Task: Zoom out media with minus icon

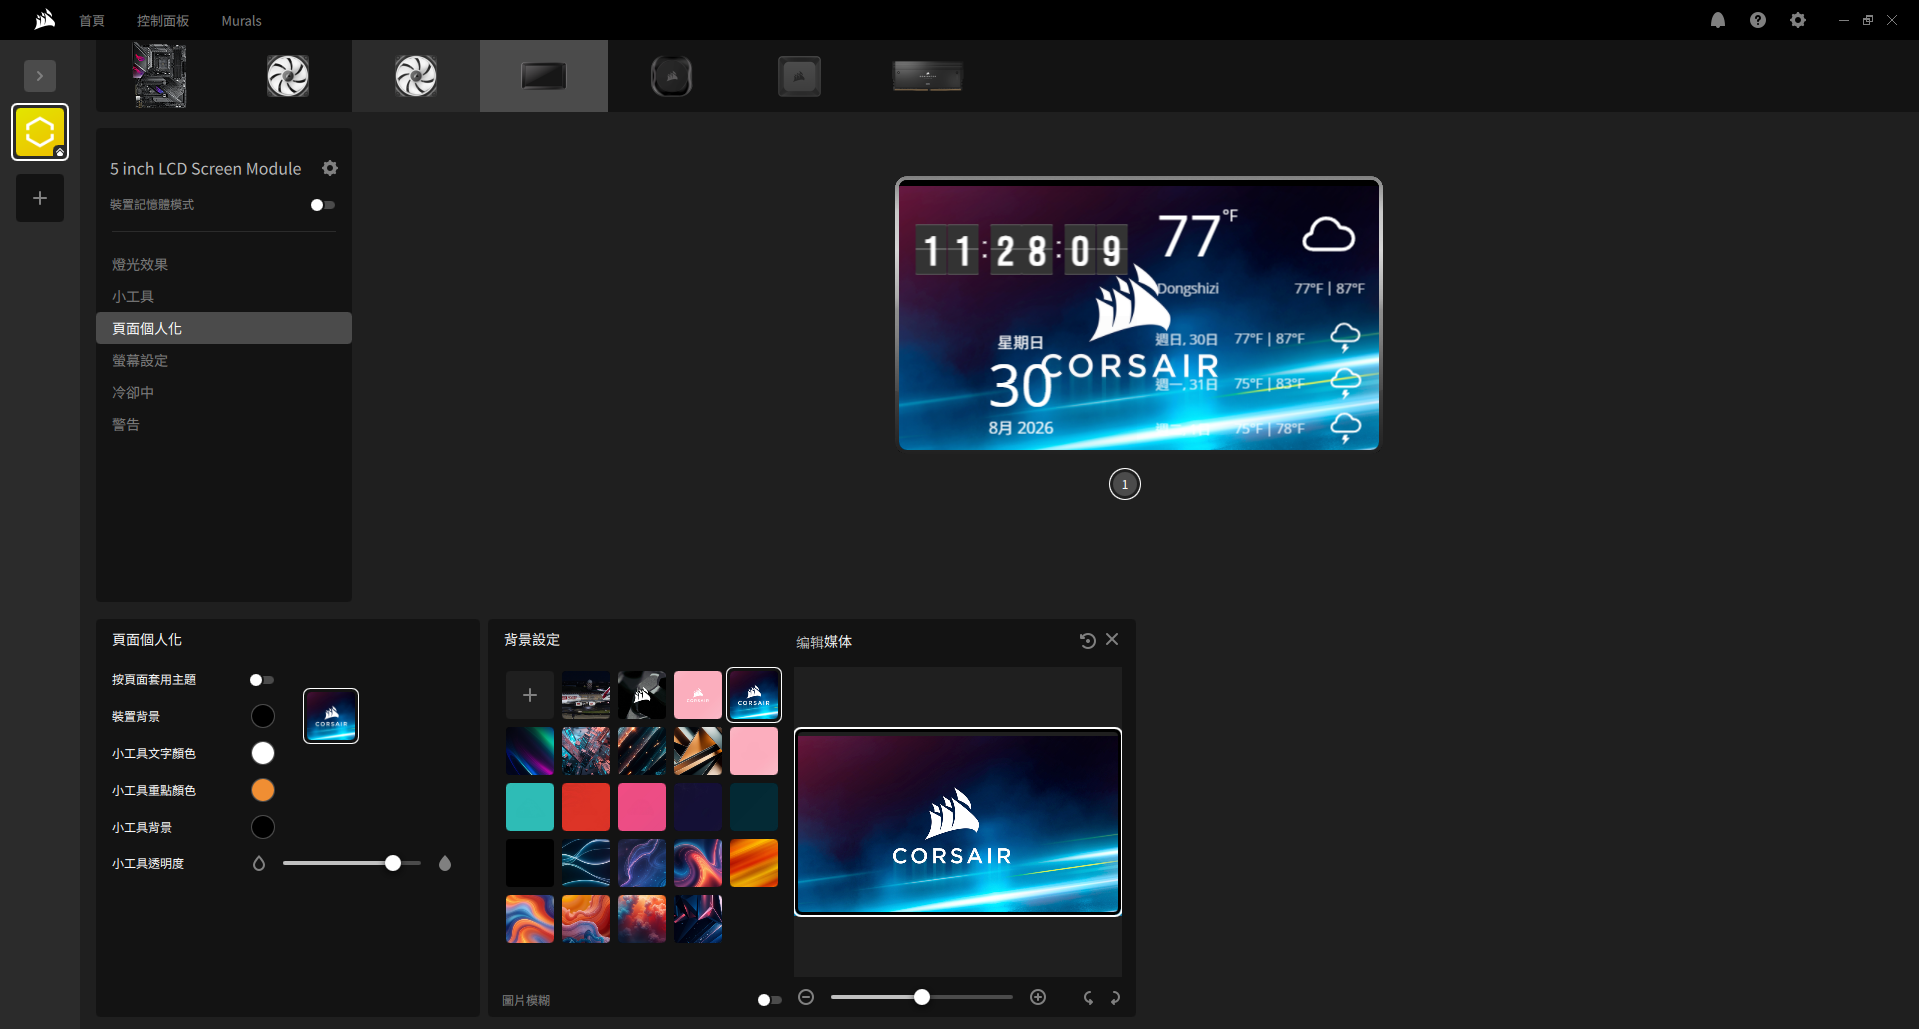Action: [x=806, y=997]
